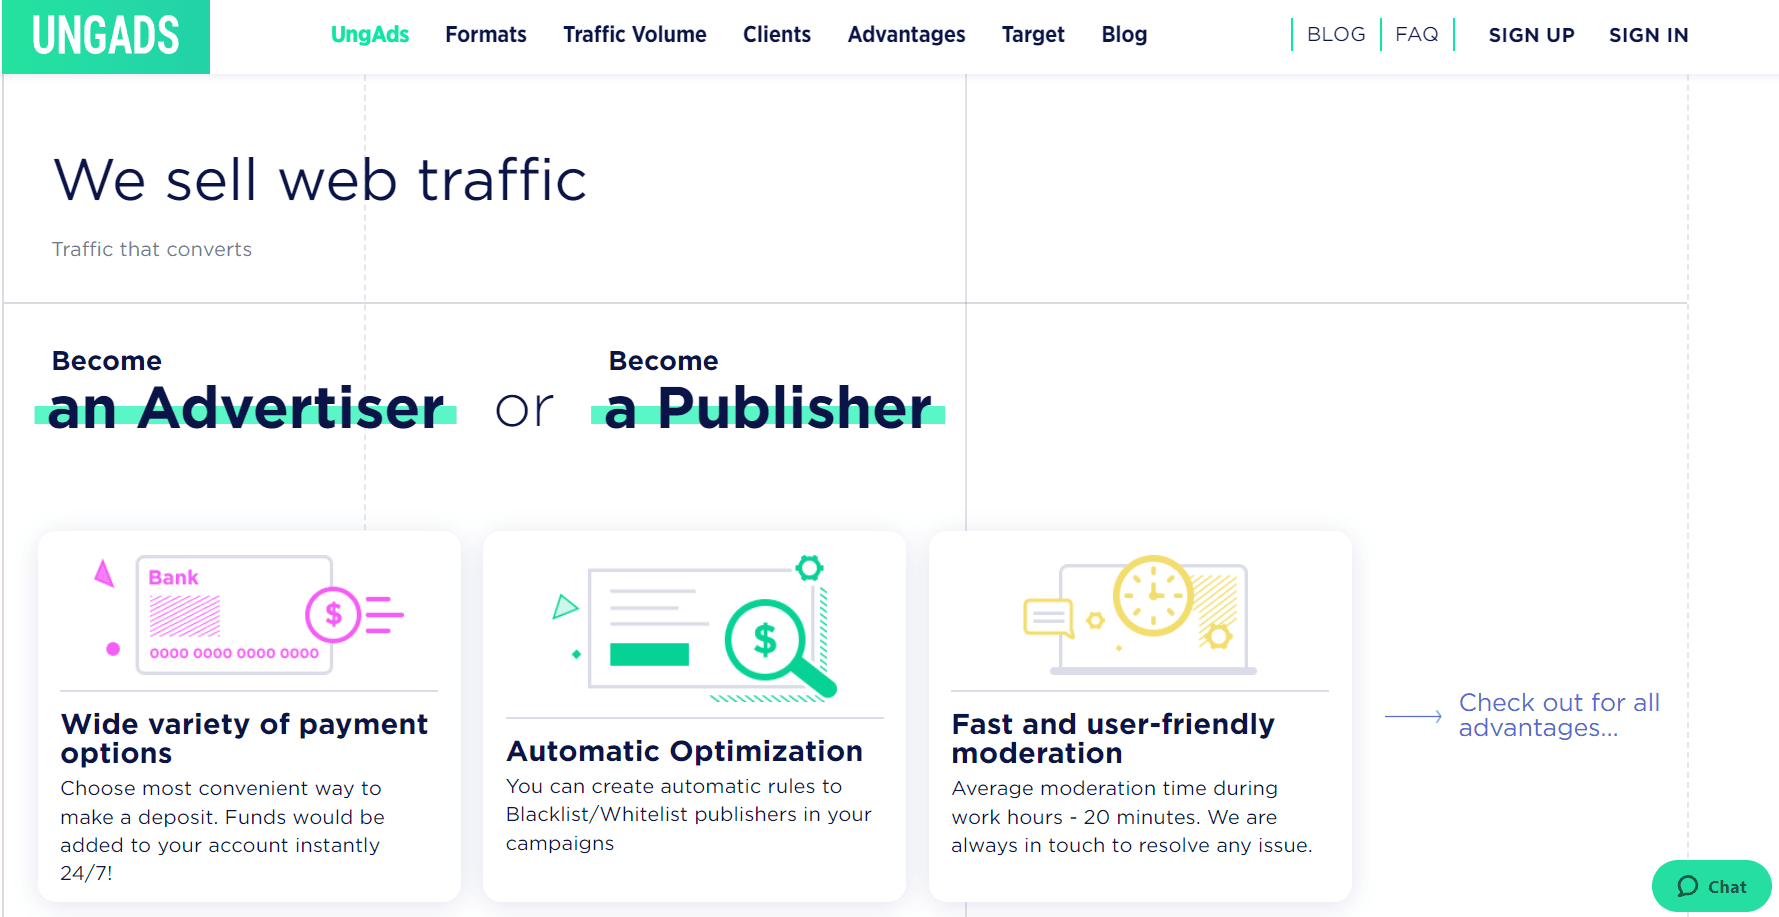The image size is (1779, 917).
Task: Click the uppercase BLOG link
Action: coord(1336,34)
